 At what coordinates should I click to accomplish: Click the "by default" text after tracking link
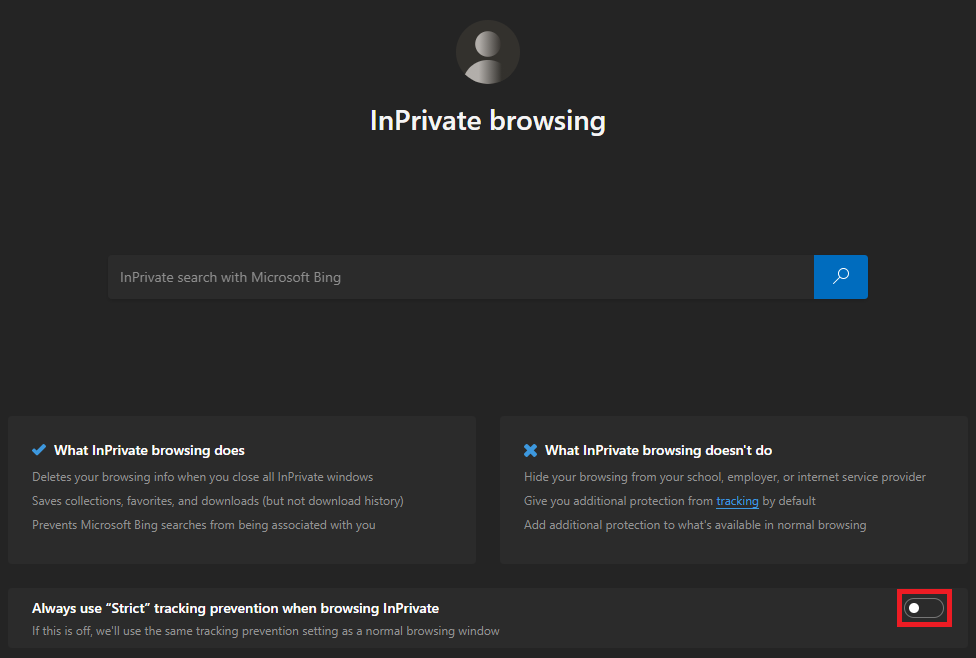coord(789,501)
